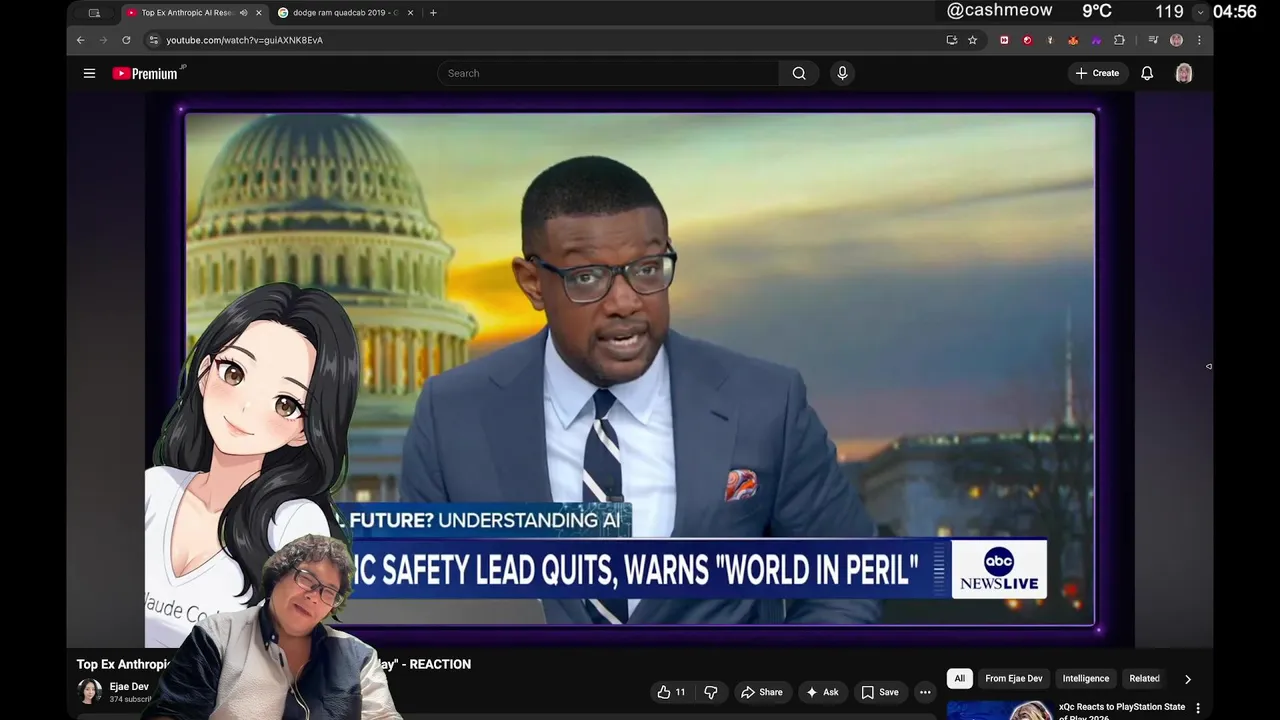Click the YouTube search magnifier button
The width and height of the screenshot is (1280, 720).
(x=799, y=73)
